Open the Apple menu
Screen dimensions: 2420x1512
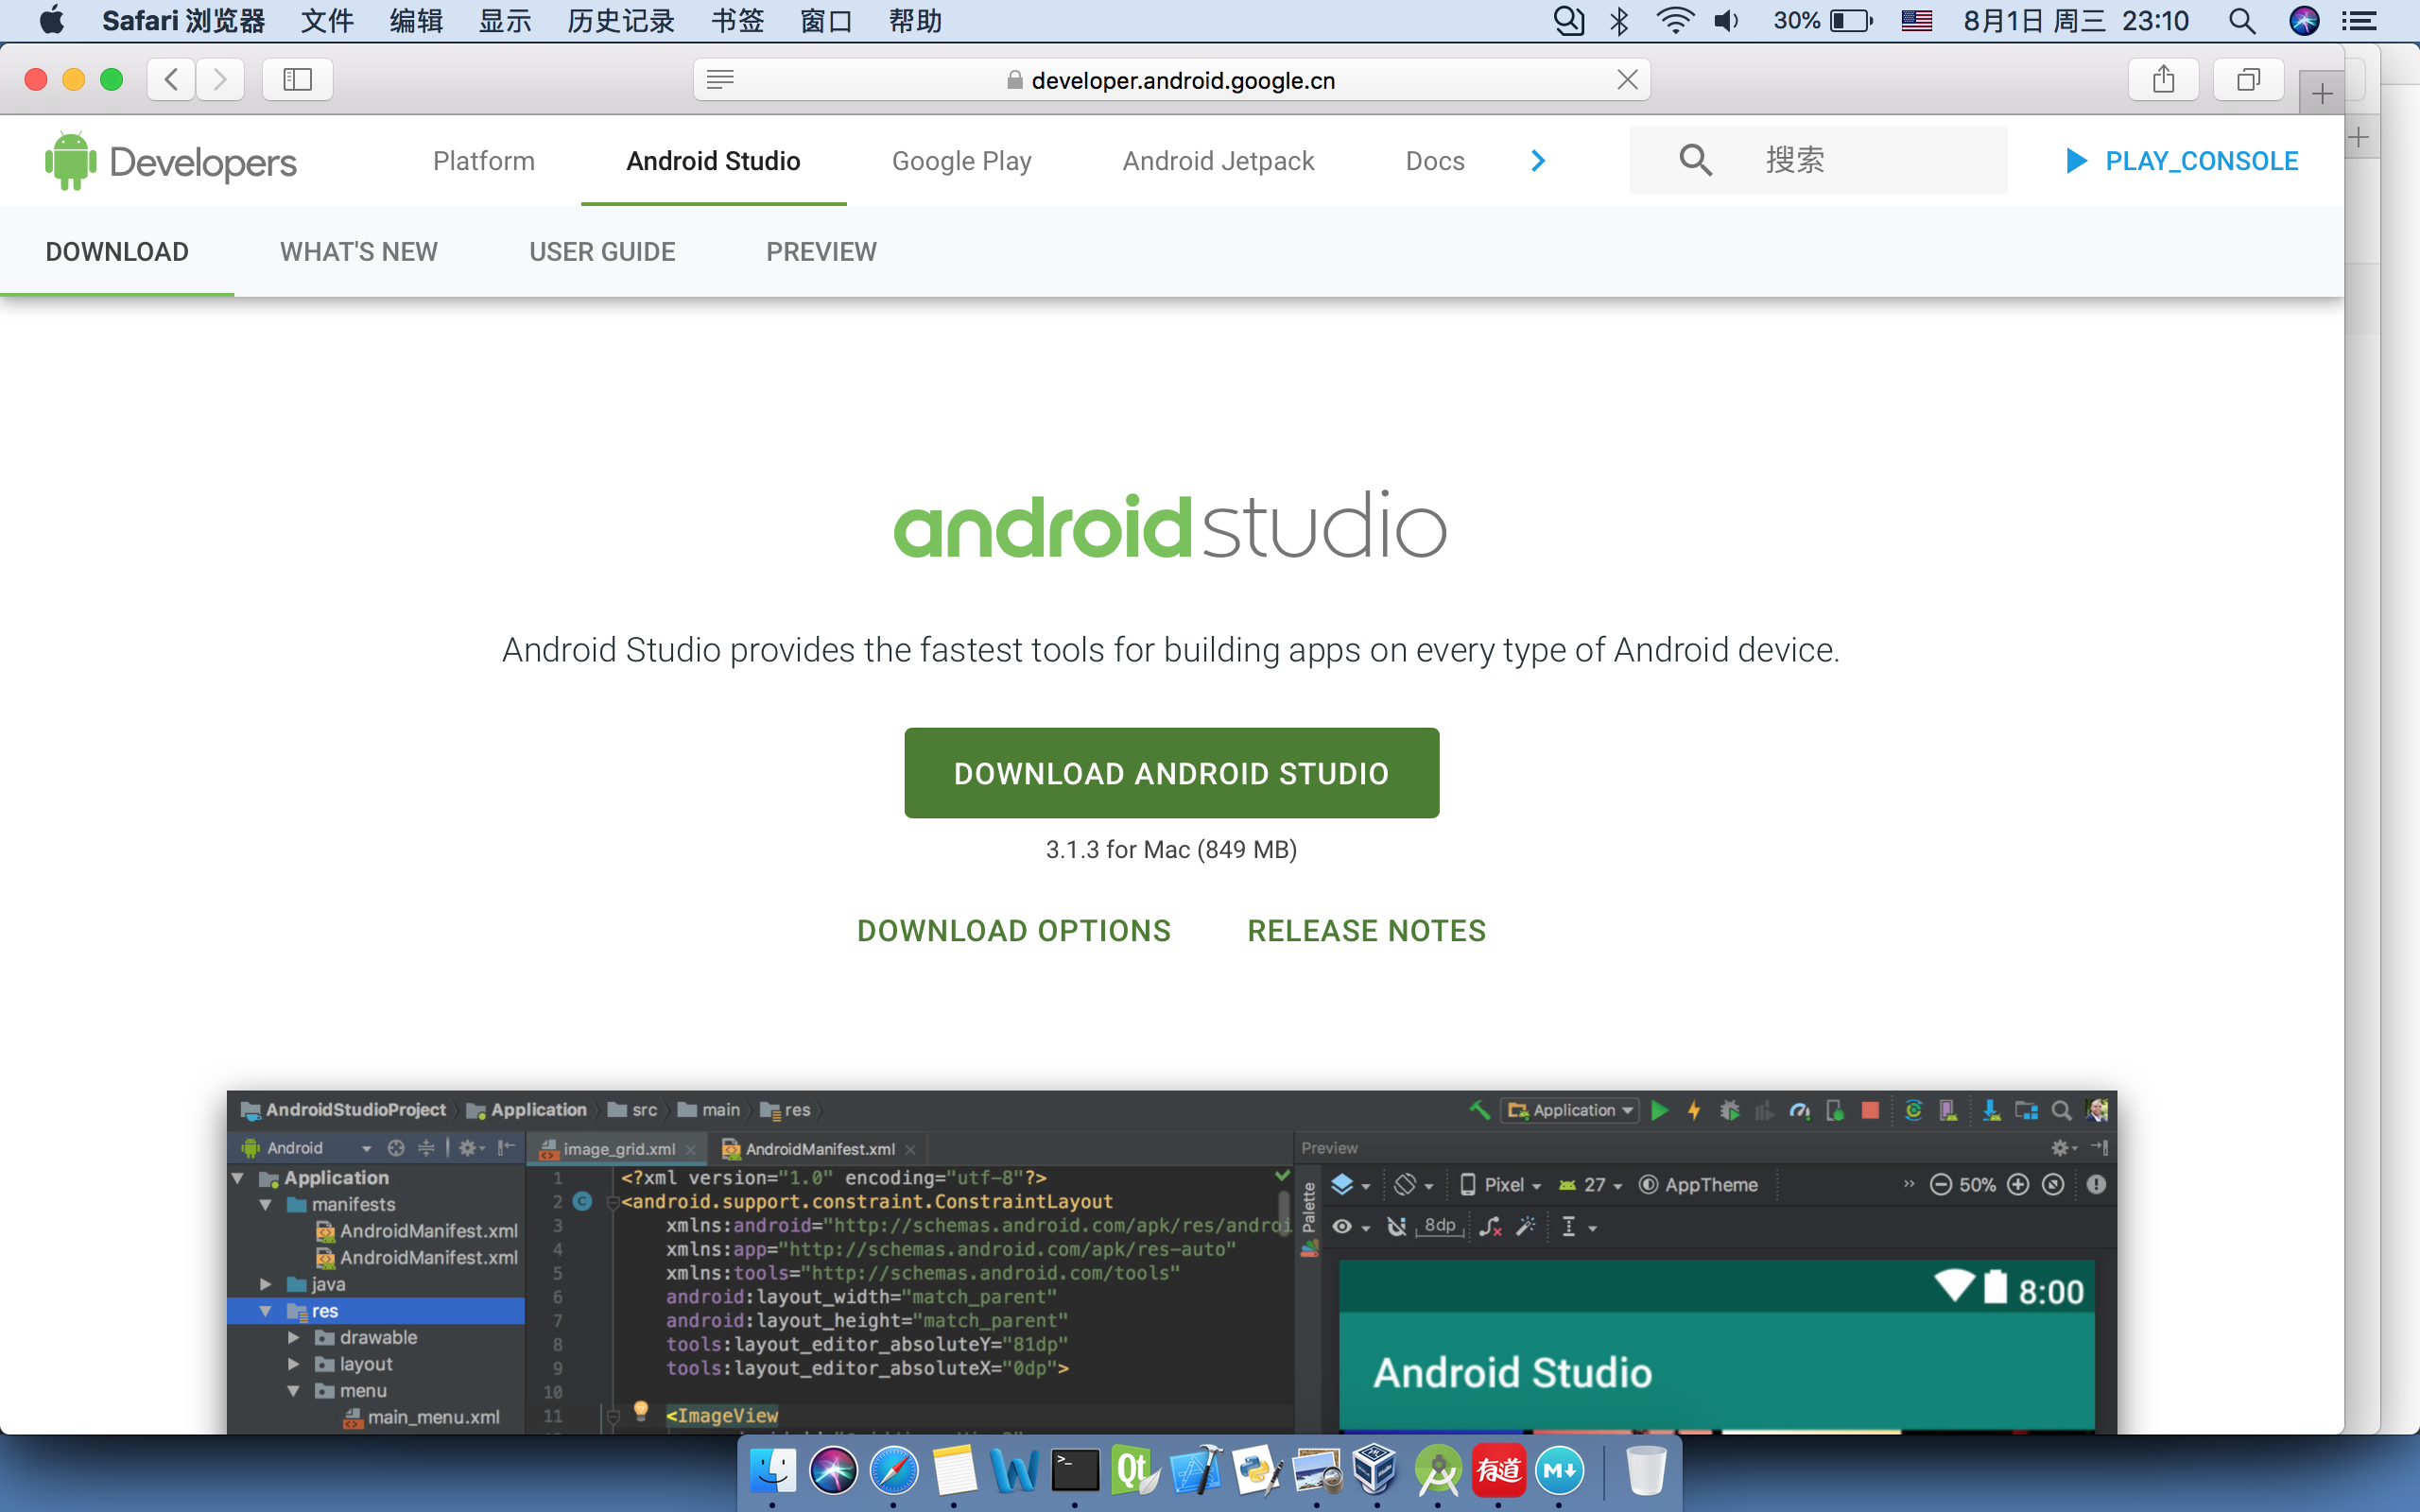pyautogui.click(x=52, y=21)
